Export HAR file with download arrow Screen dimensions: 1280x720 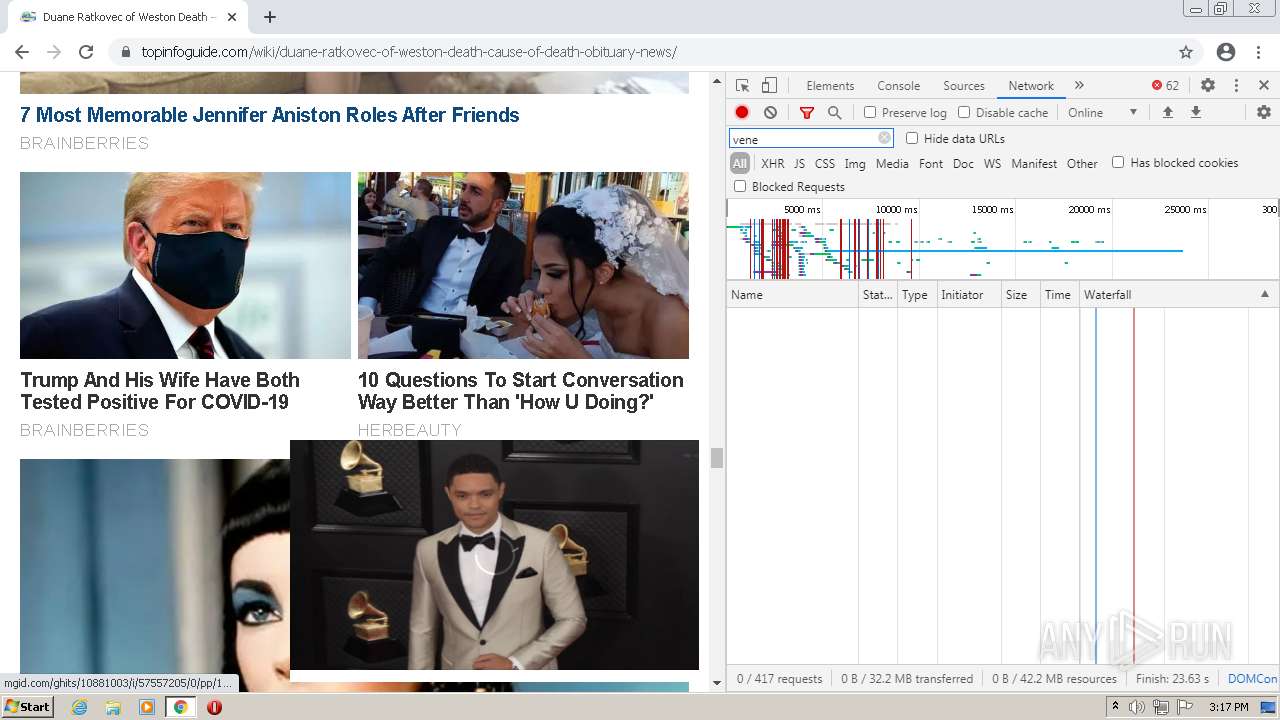pos(1195,113)
